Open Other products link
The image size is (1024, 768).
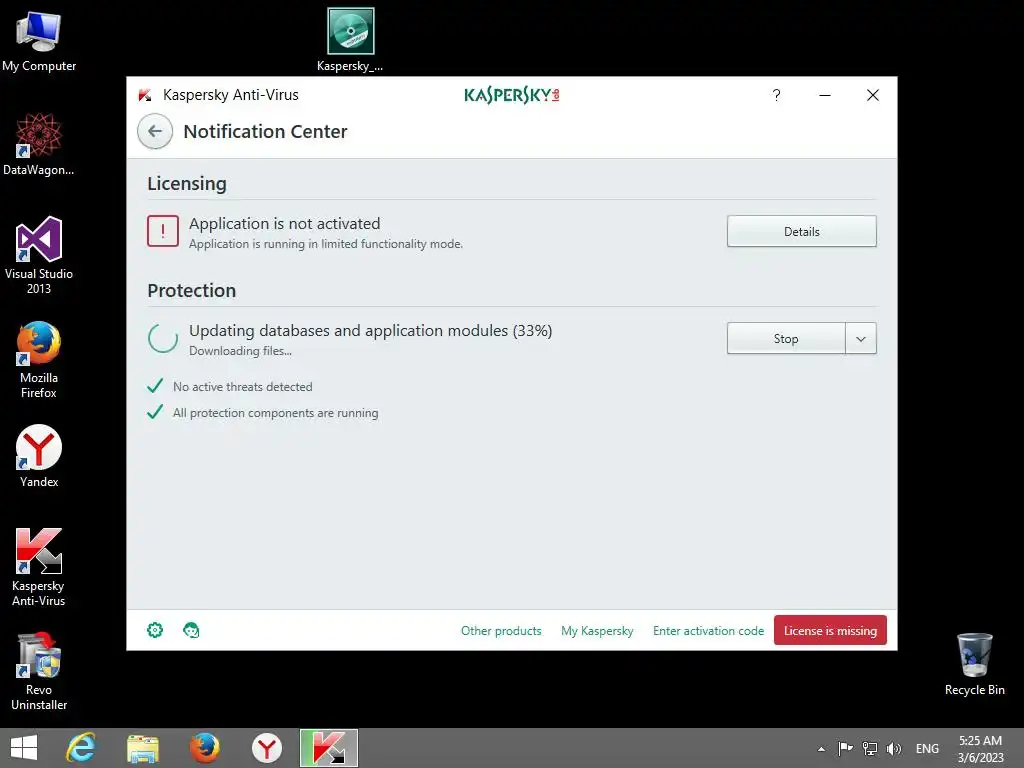point(501,631)
